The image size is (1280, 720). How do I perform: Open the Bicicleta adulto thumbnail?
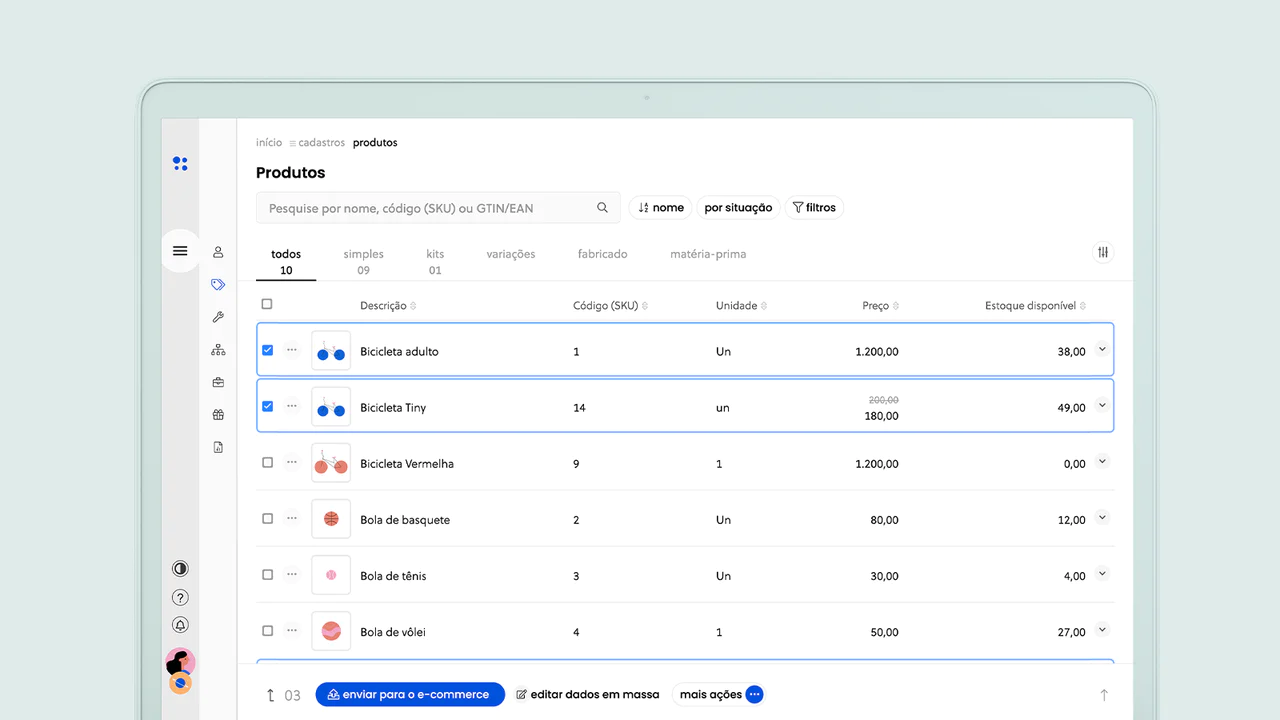(x=331, y=351)
